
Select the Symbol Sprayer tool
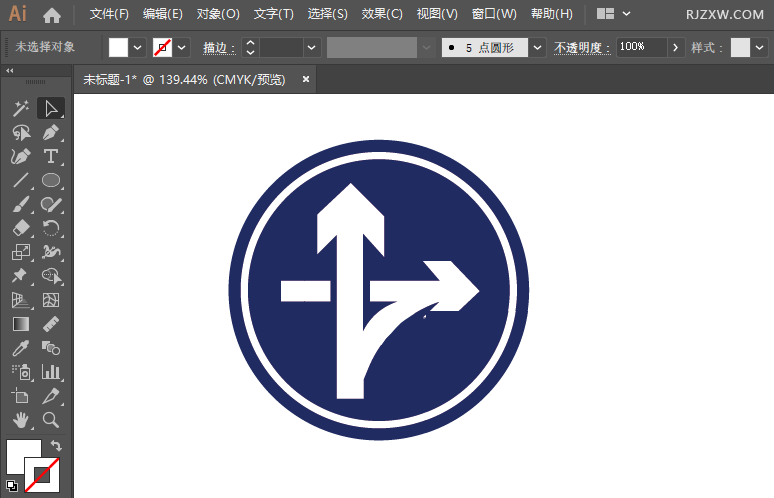21,372
